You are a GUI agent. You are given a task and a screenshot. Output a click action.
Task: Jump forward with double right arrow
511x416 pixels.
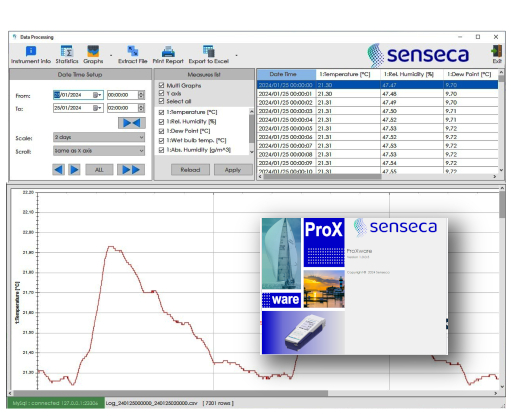pos(131,170)
